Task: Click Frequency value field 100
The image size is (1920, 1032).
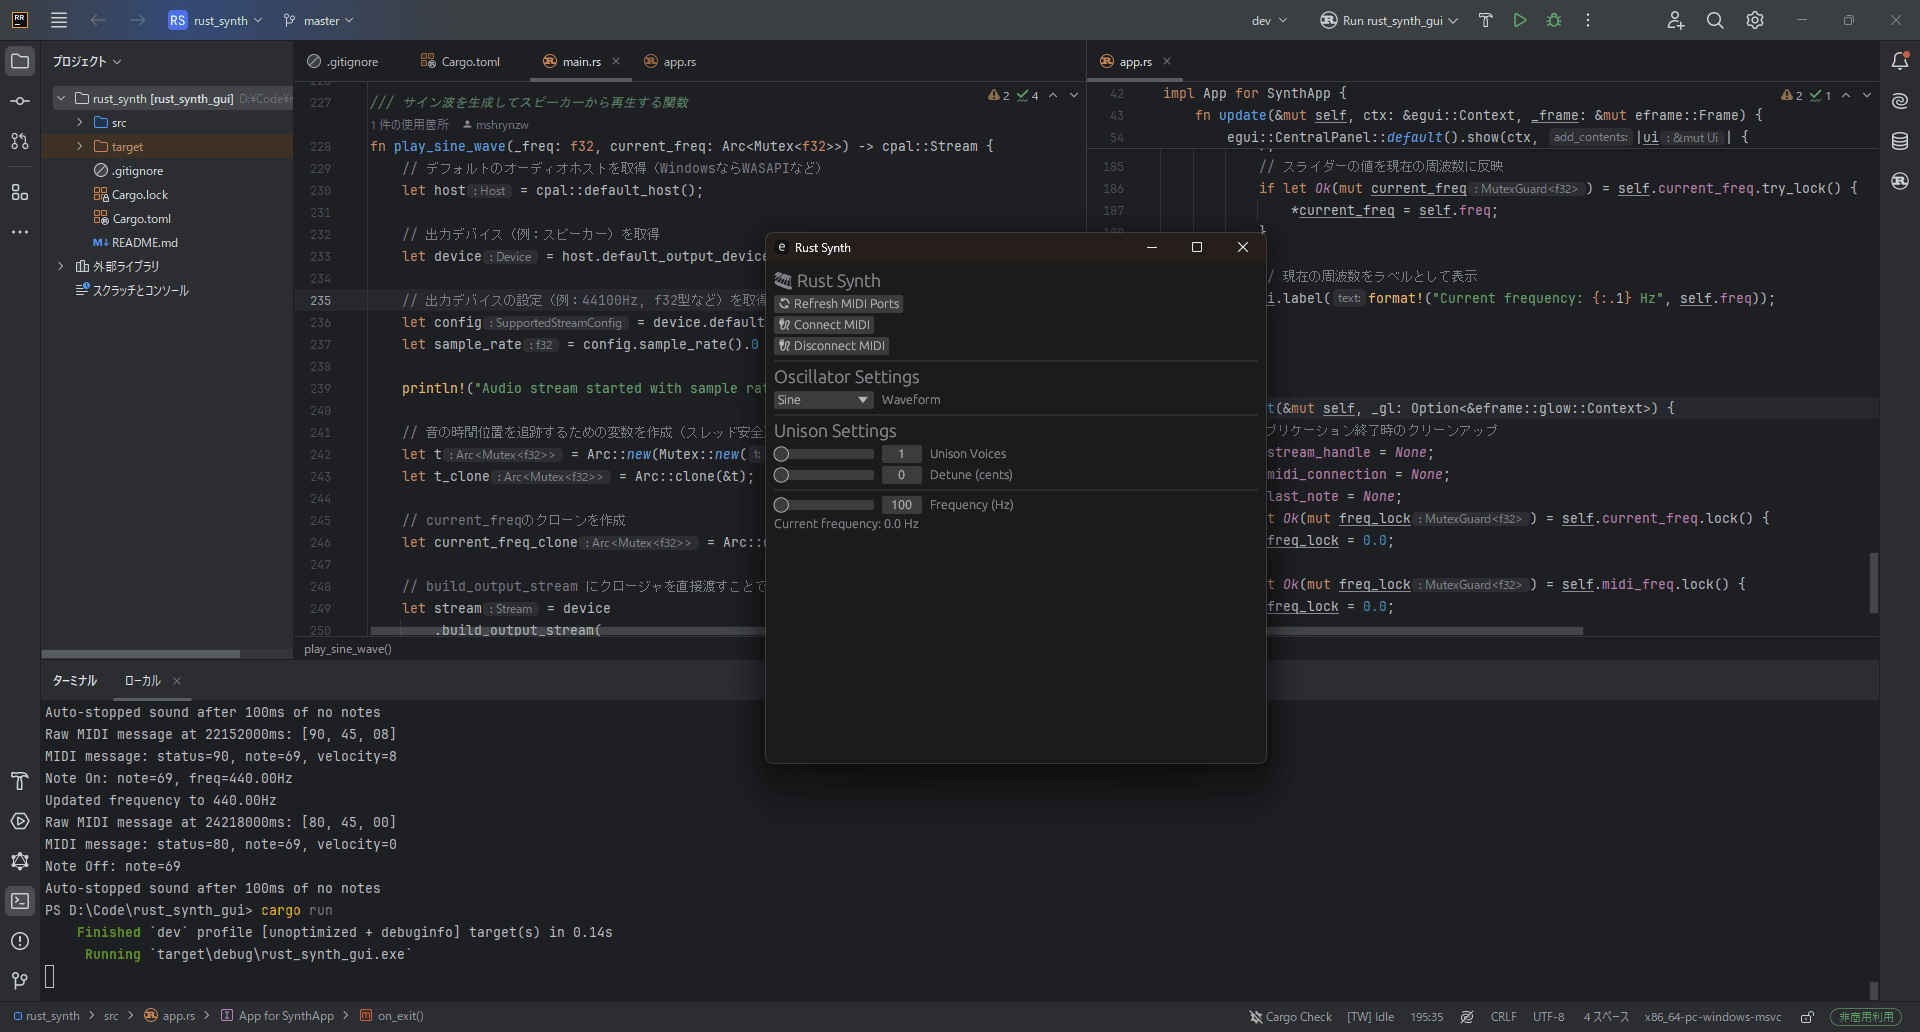Action: click(901, 505)
